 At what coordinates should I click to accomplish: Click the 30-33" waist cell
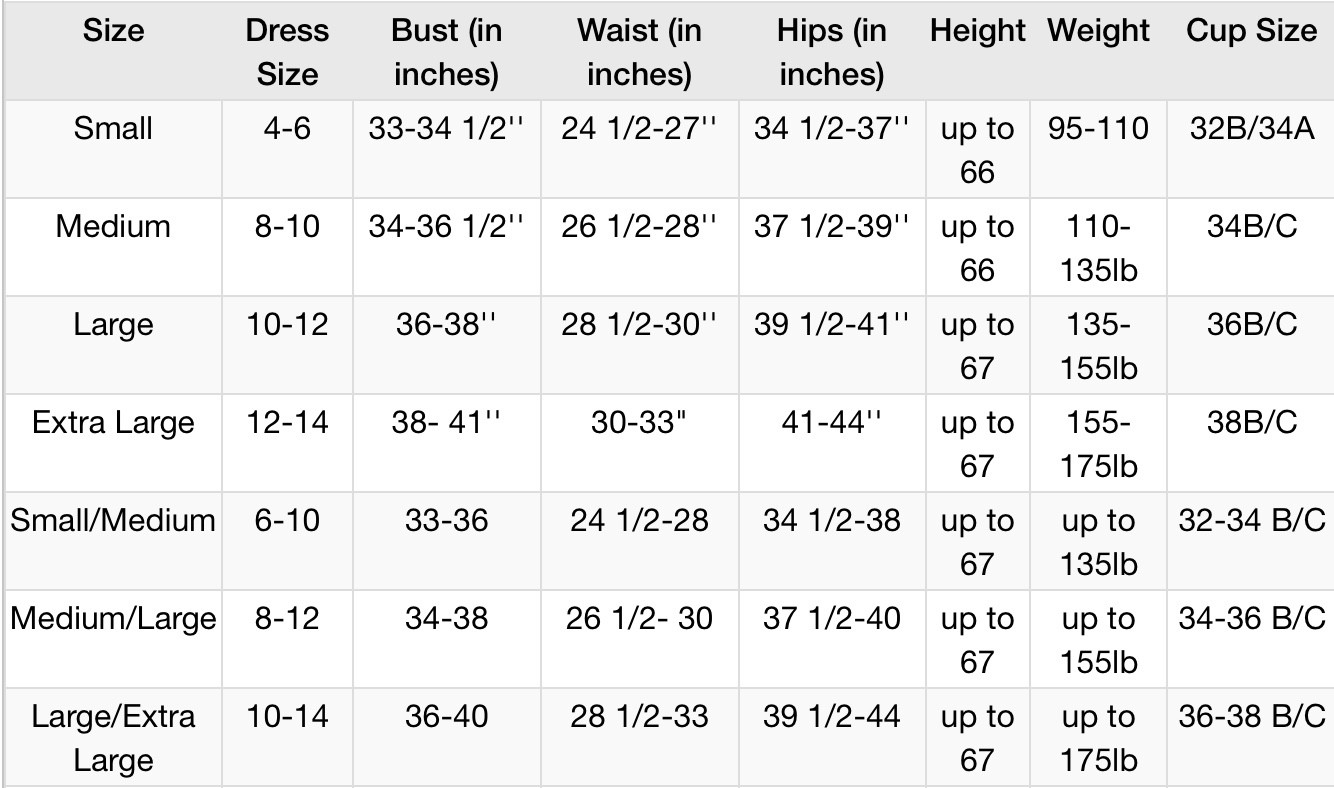pos(639,423)
